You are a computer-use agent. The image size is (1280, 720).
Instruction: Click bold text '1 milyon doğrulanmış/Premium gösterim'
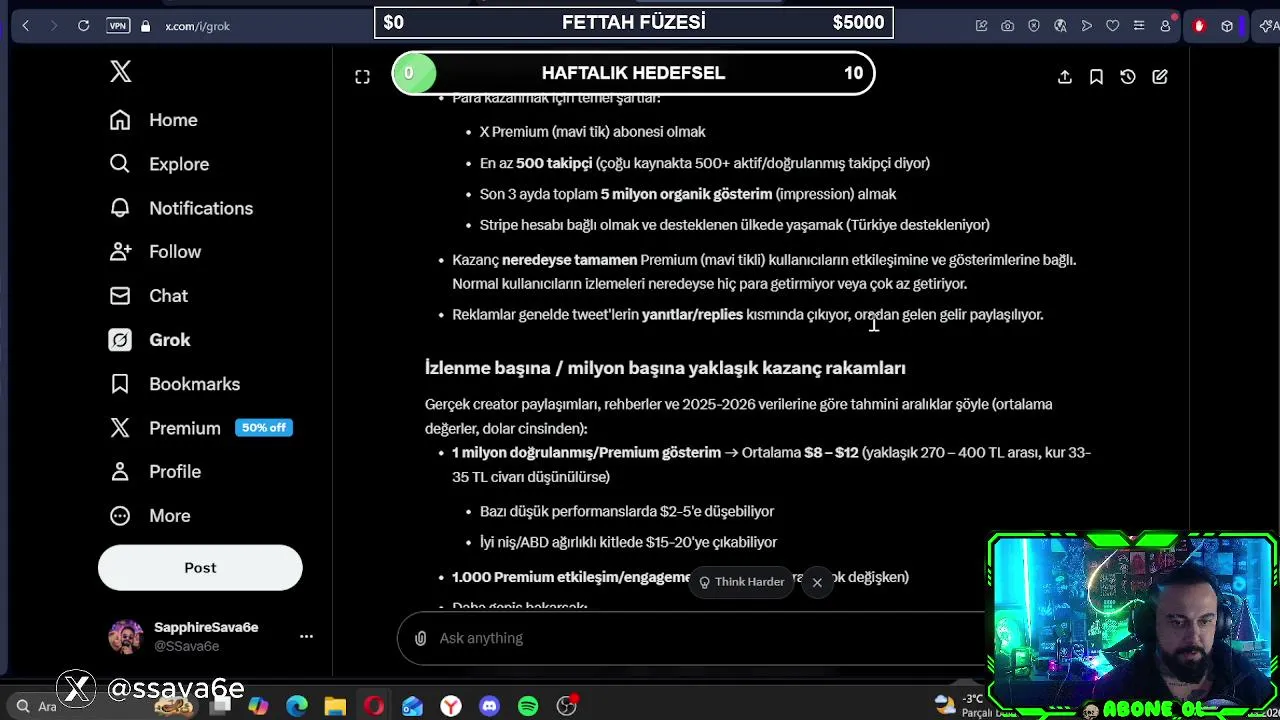pyautogui.click(x=586, y=453)
